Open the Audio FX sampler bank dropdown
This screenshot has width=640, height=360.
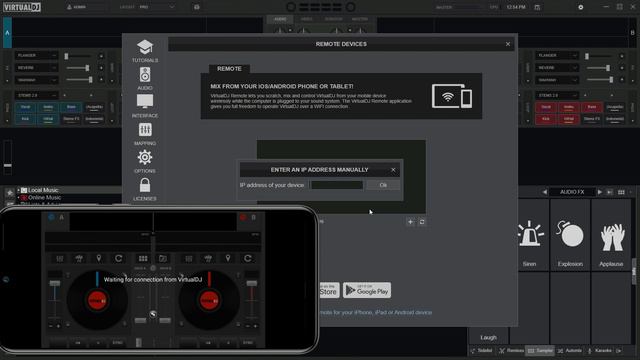(572, 192)
